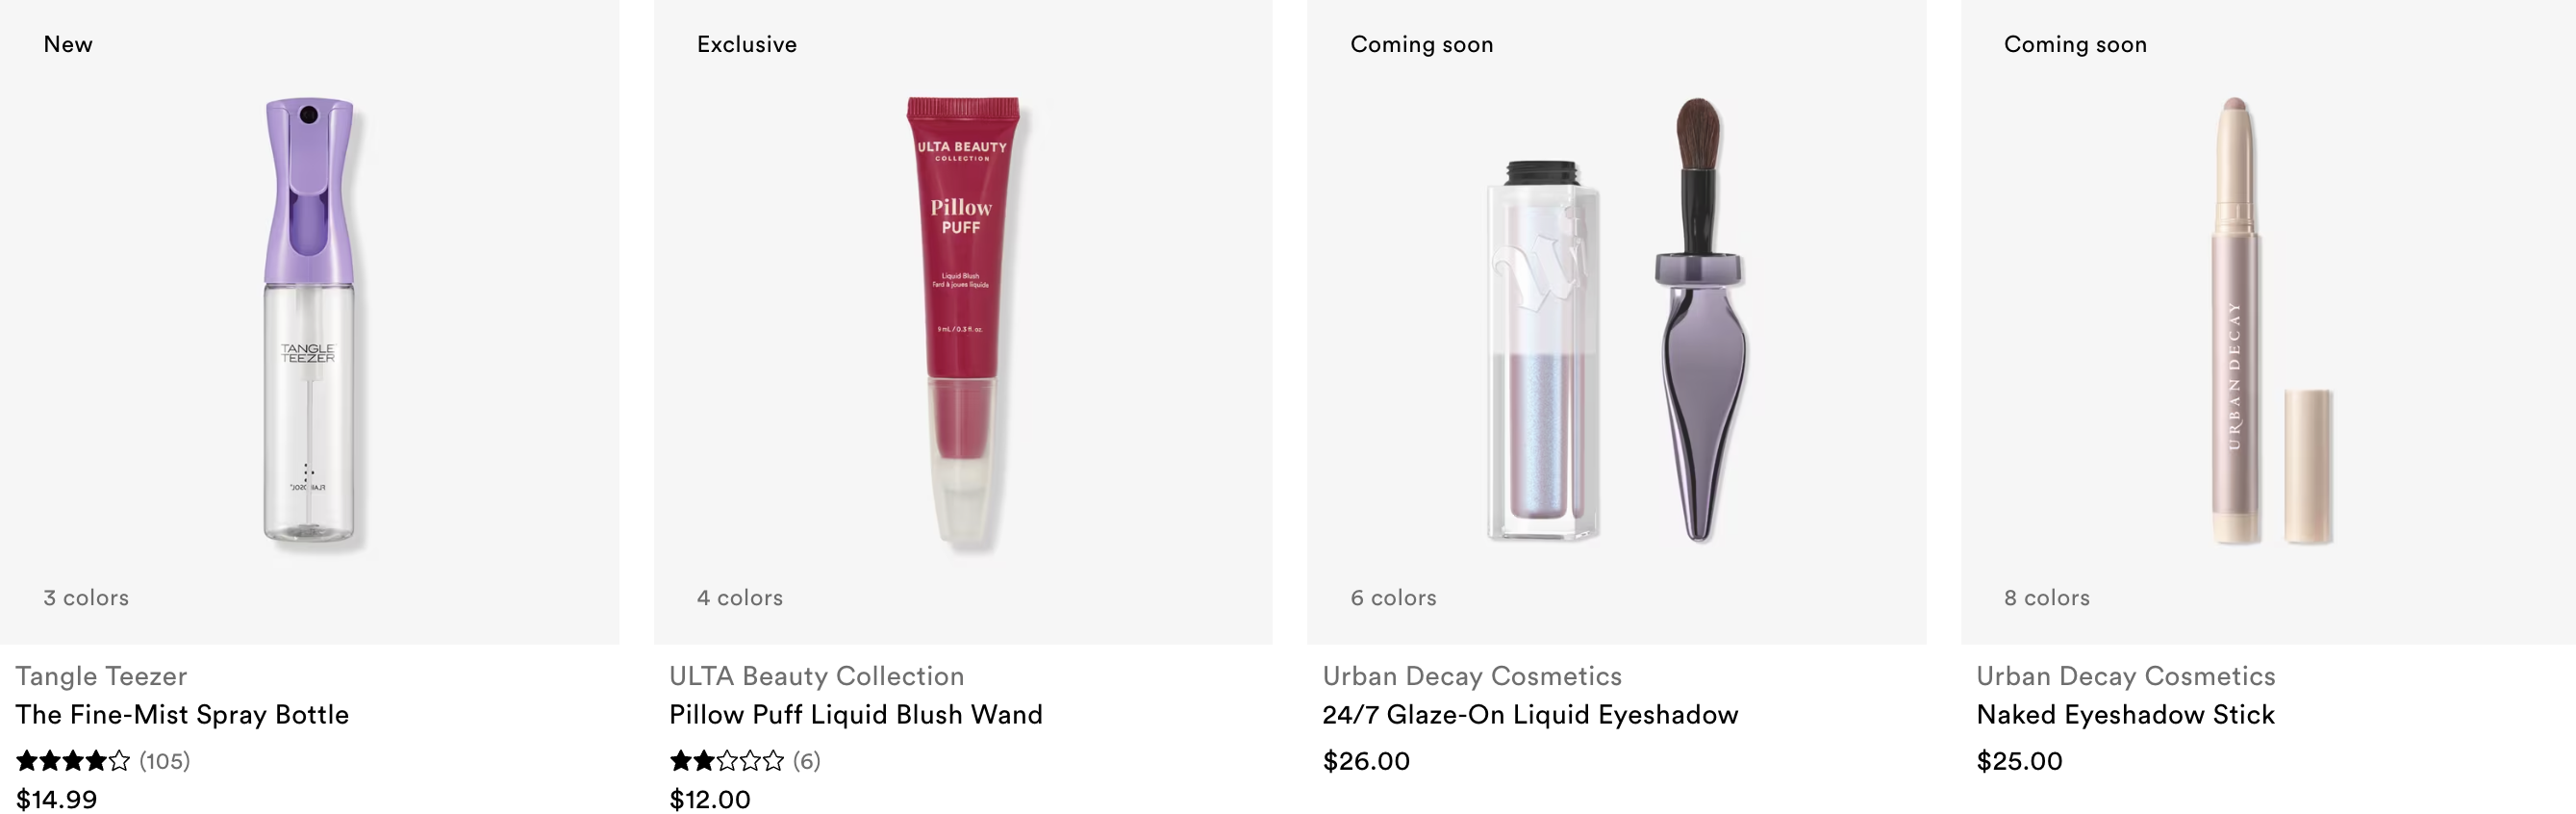Select the Tangle Teezer brand name
This screenshot has height=814, width=2576.
[101, 676]
